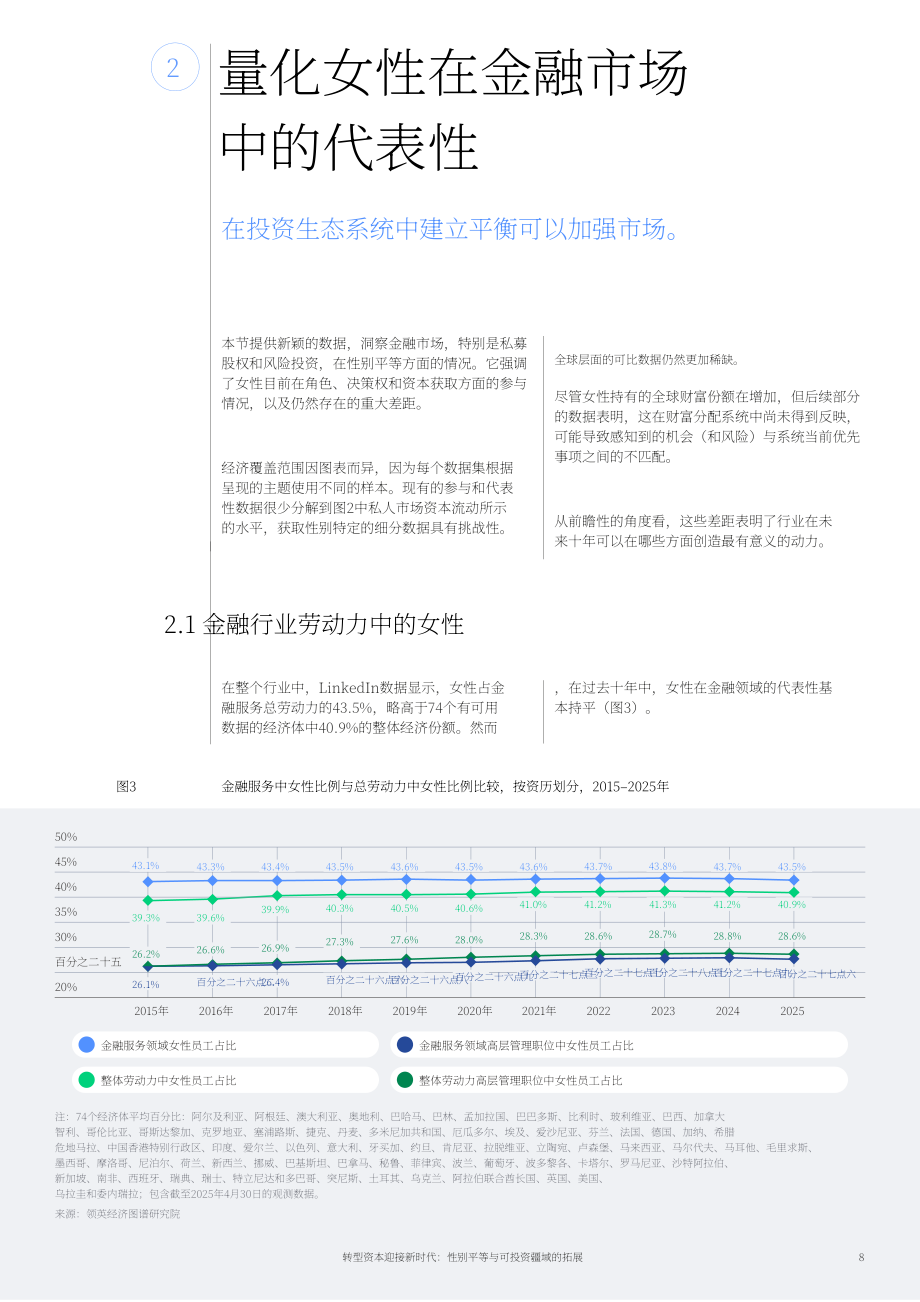Image resolution: width=920 pixels, height=1302 pixels.
Task: Click the light green legend dot for 整体劳动力中女性员工占比
Action: click(x=86, y=1080)
